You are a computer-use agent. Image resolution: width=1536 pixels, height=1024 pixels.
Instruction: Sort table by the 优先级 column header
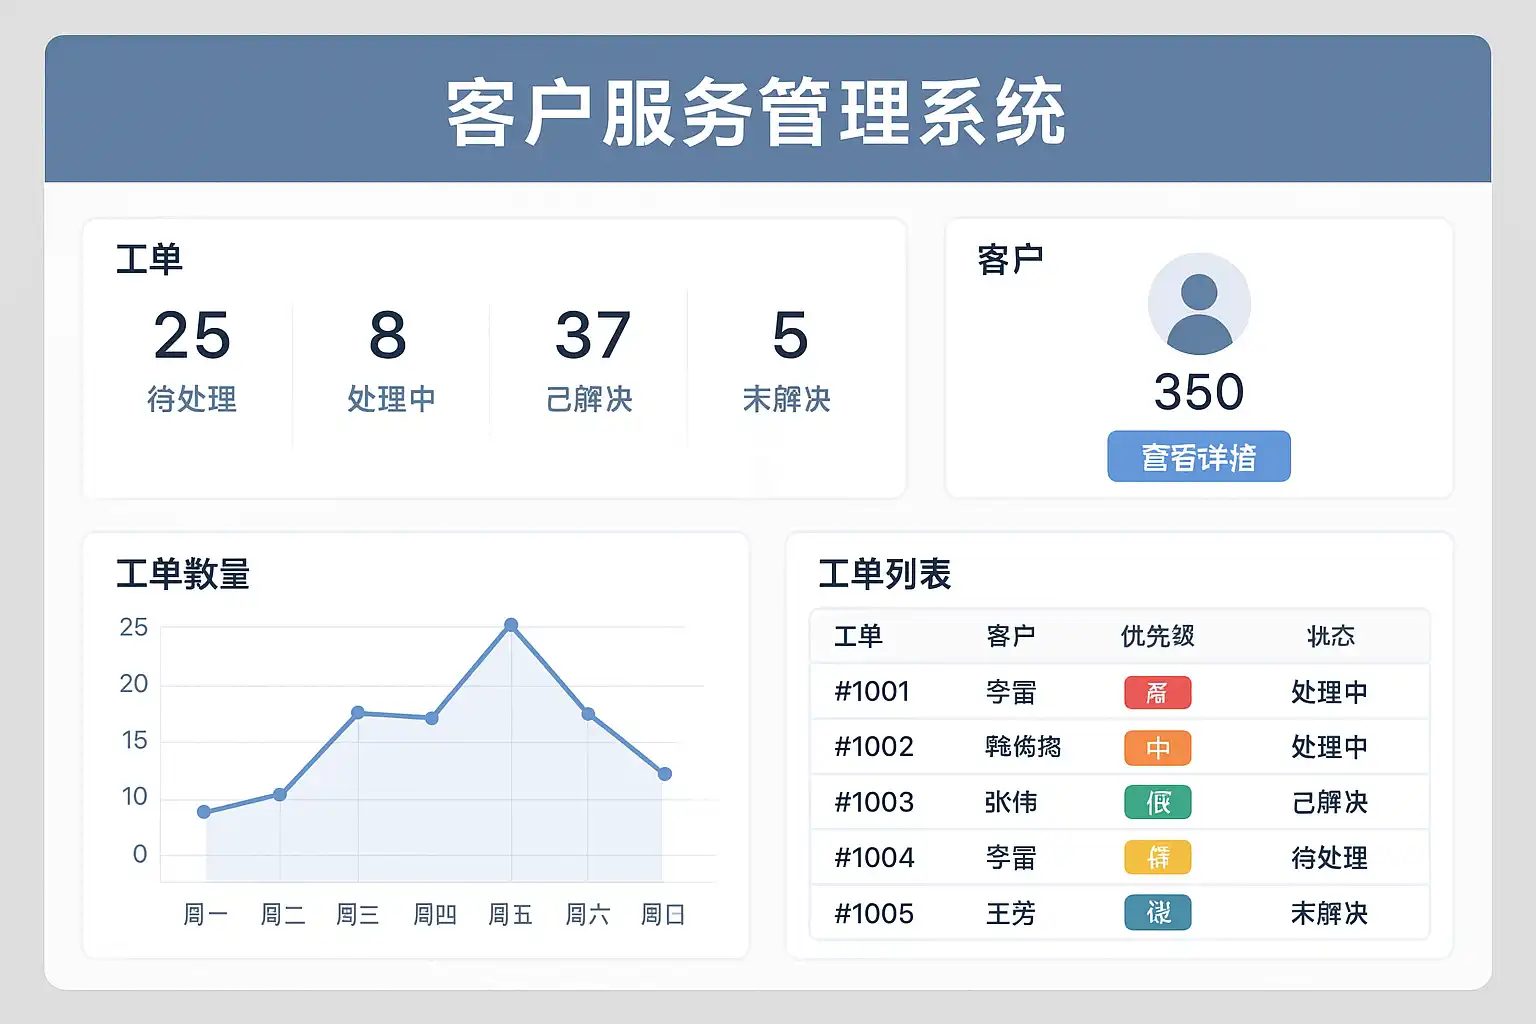point(1157,636)
